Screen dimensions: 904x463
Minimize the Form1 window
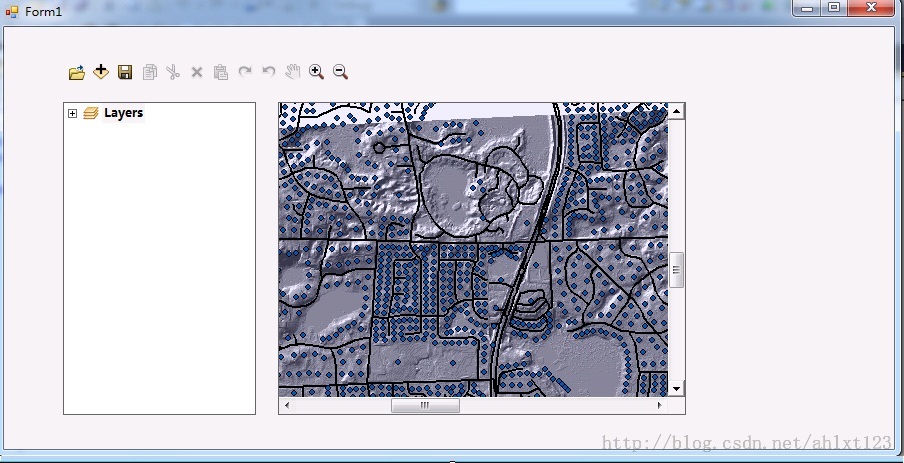pos(807,8)
